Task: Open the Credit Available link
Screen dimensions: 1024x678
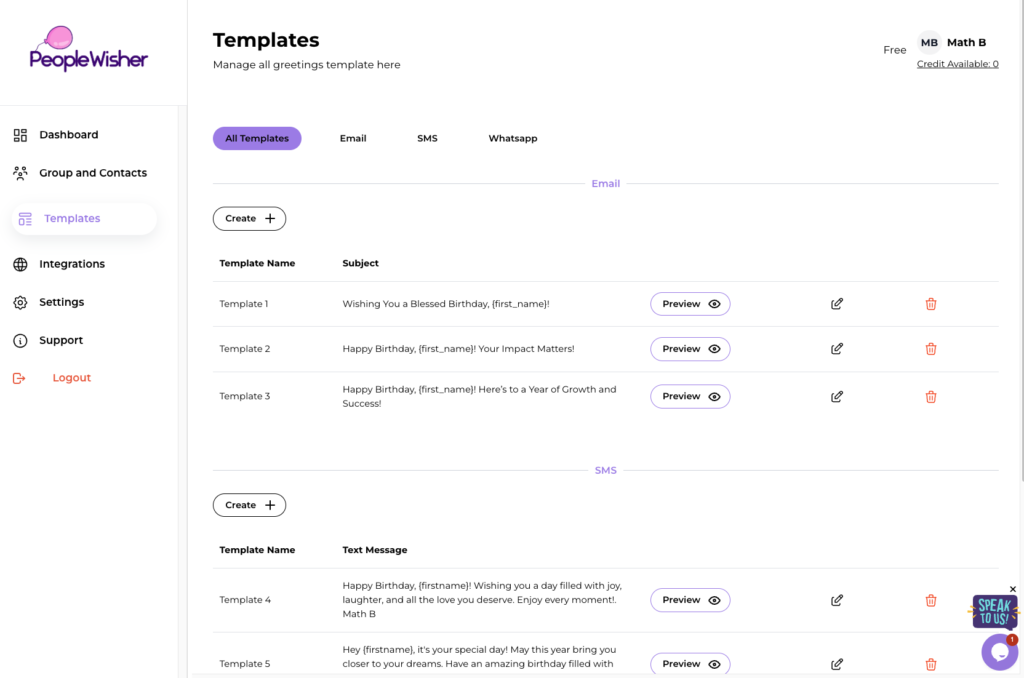Action: [957, 64]
